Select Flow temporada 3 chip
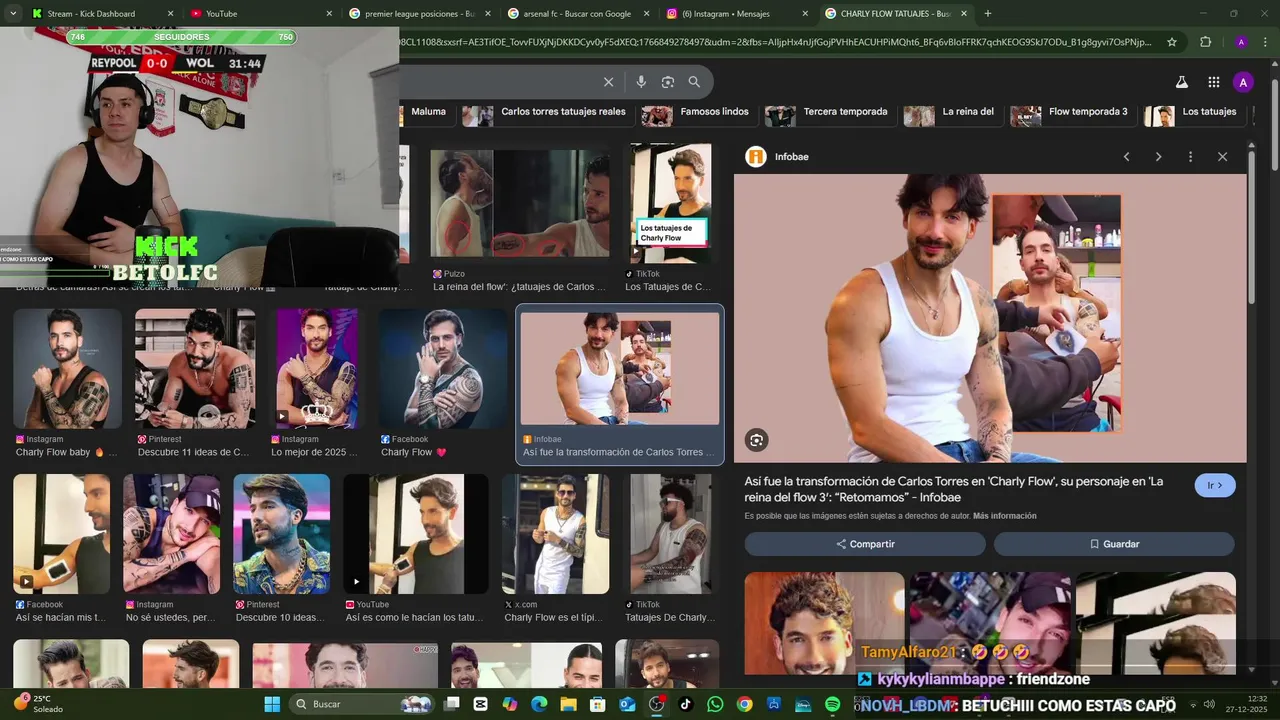Screen dimensions: 1280x720 tap(1072, 112)
